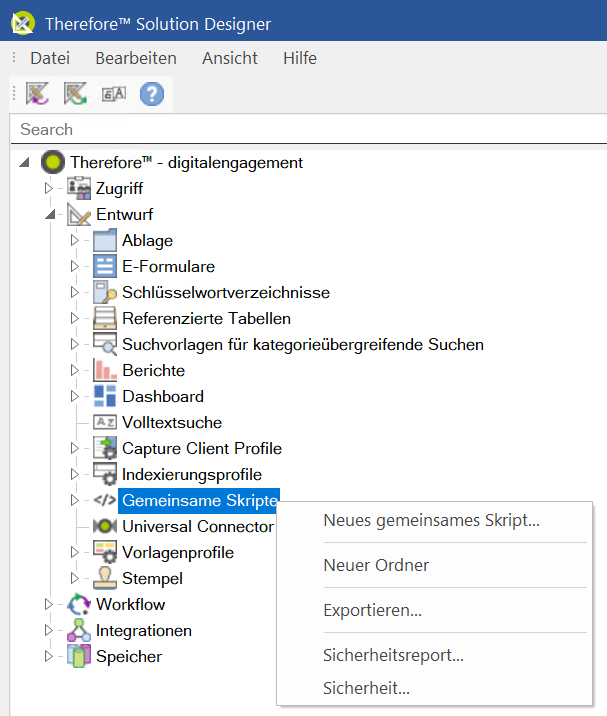Click the Vorlagenprofile icon
Image resolution: width=607 pixels, height=716 pixels.
(x=105, y=552)
